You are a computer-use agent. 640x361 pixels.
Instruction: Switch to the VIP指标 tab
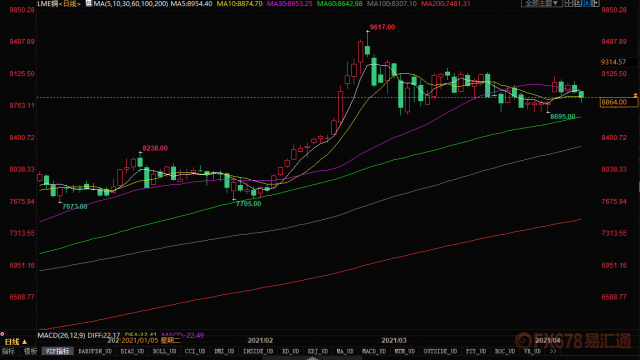pos(58,351)
